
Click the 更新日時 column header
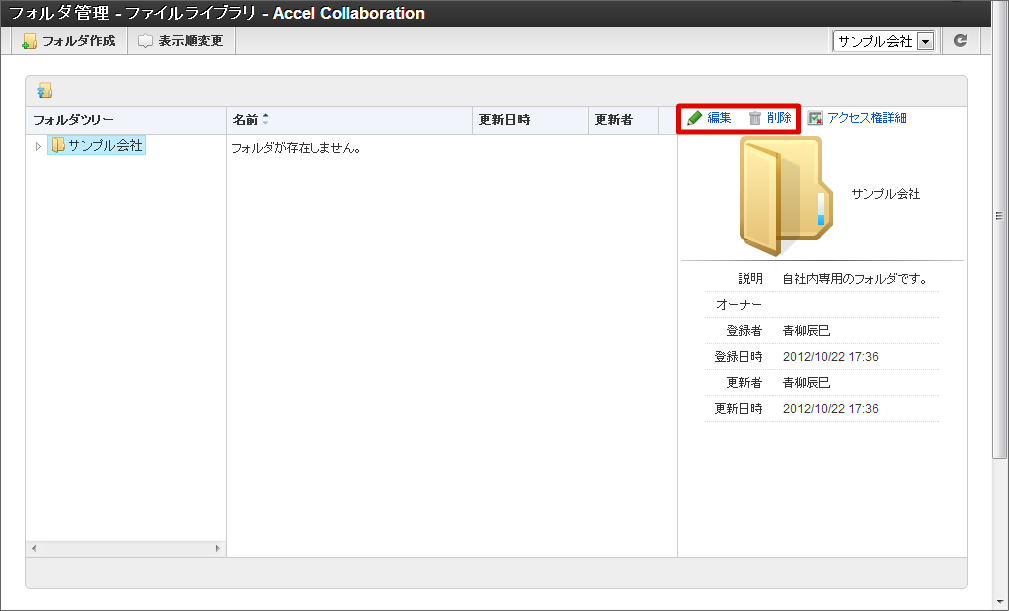pos(530,120)
